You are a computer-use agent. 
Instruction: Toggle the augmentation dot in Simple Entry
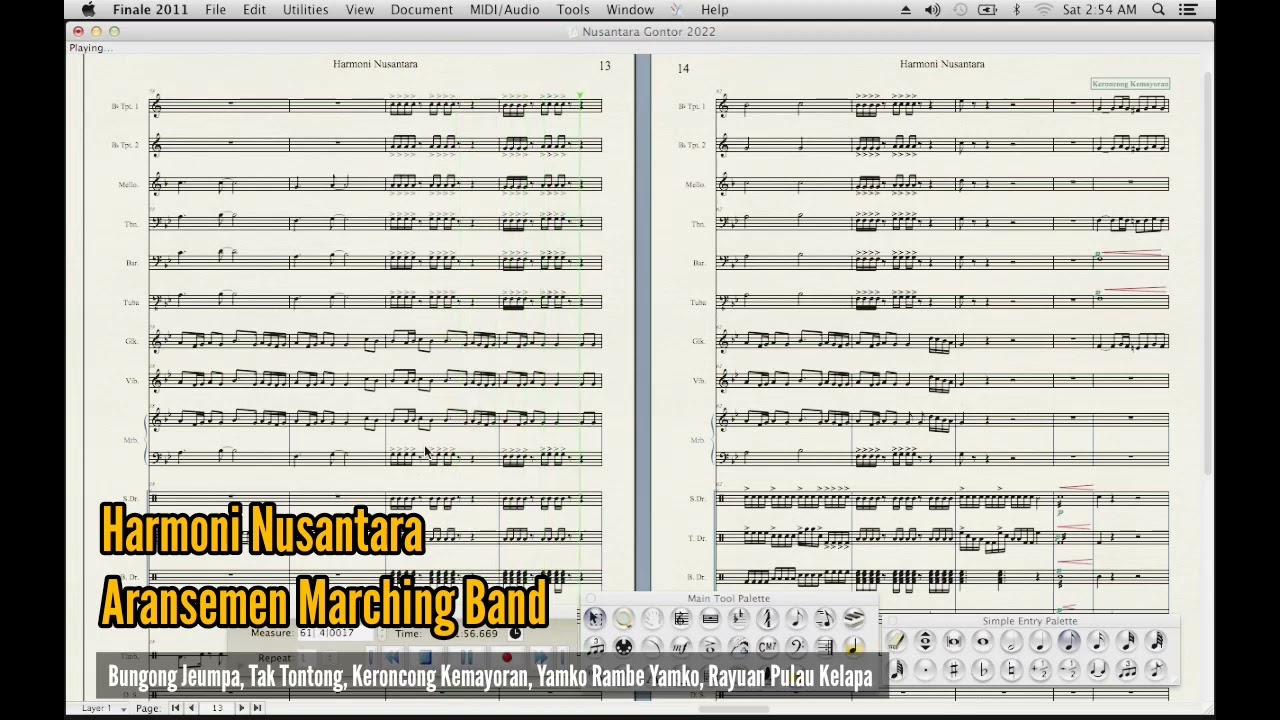coord(925,670)
